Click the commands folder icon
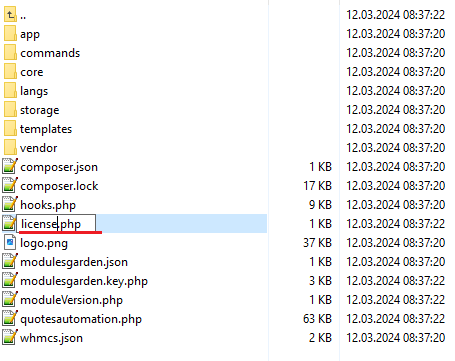The image size is (455, 361). tap(10, 53)
